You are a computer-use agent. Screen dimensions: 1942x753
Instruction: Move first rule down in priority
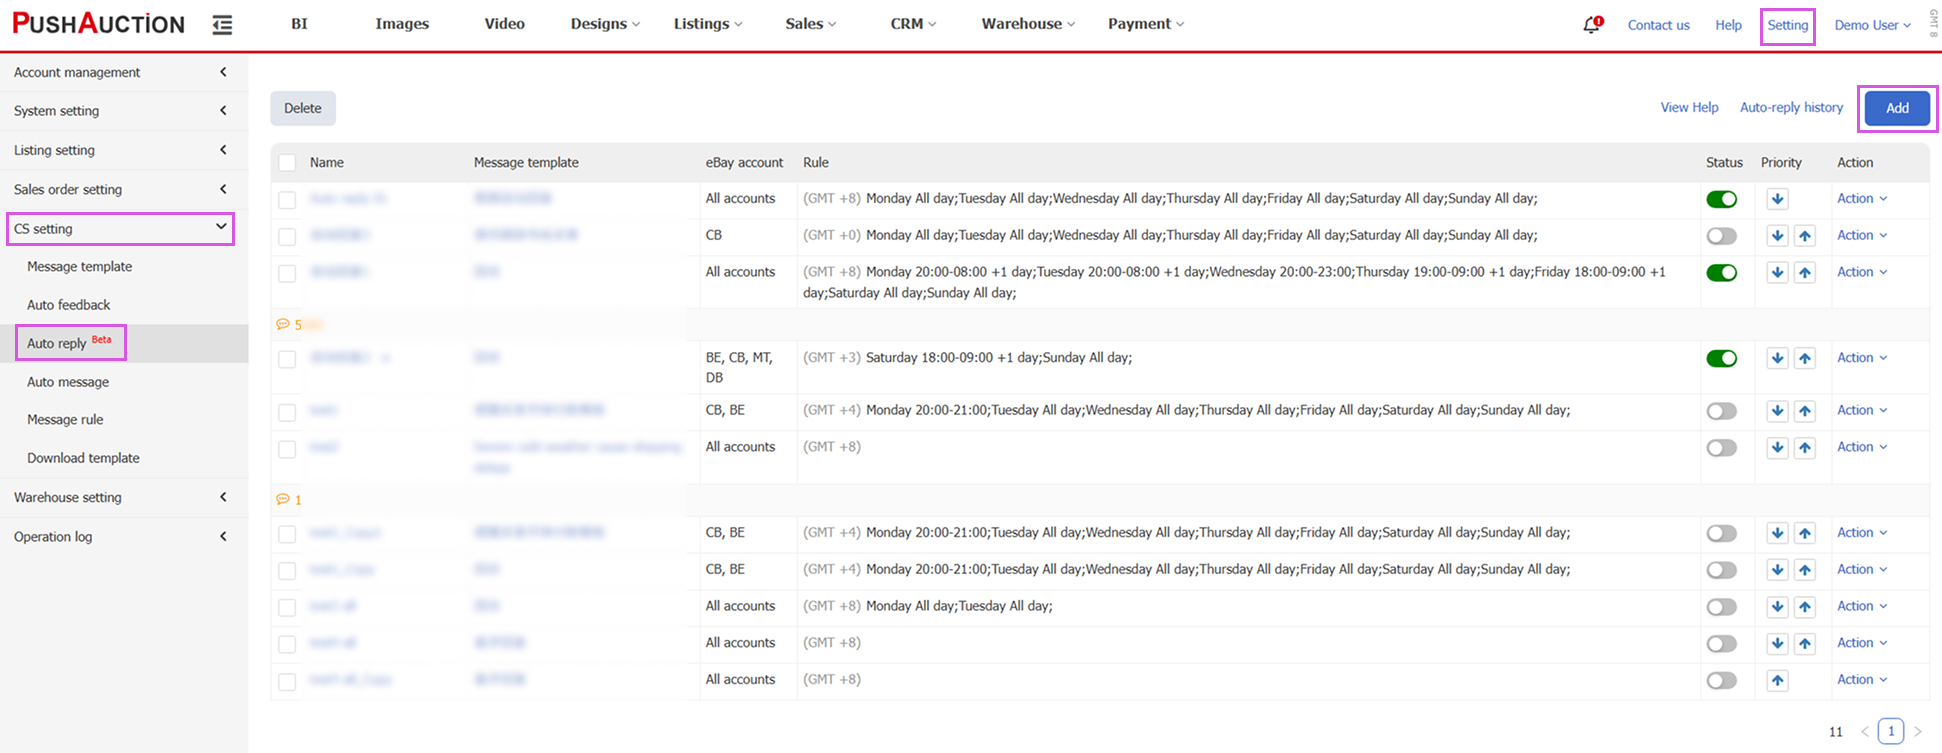(x=1776, y=199)
